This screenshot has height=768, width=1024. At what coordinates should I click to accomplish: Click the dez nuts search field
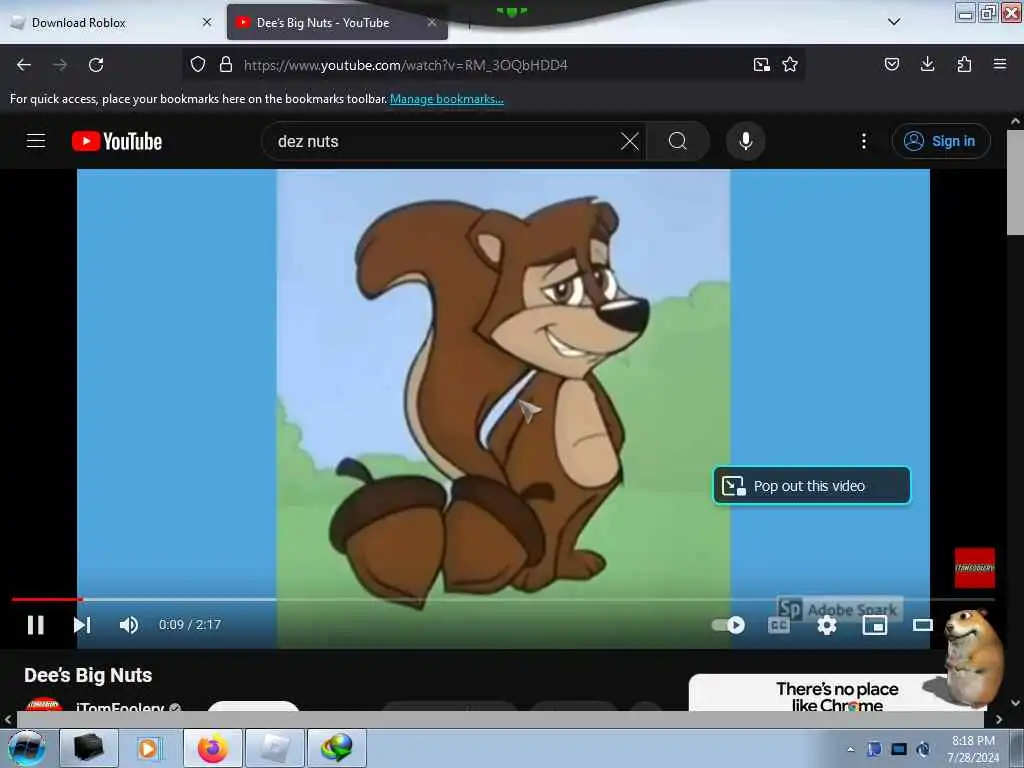point(444,141)
